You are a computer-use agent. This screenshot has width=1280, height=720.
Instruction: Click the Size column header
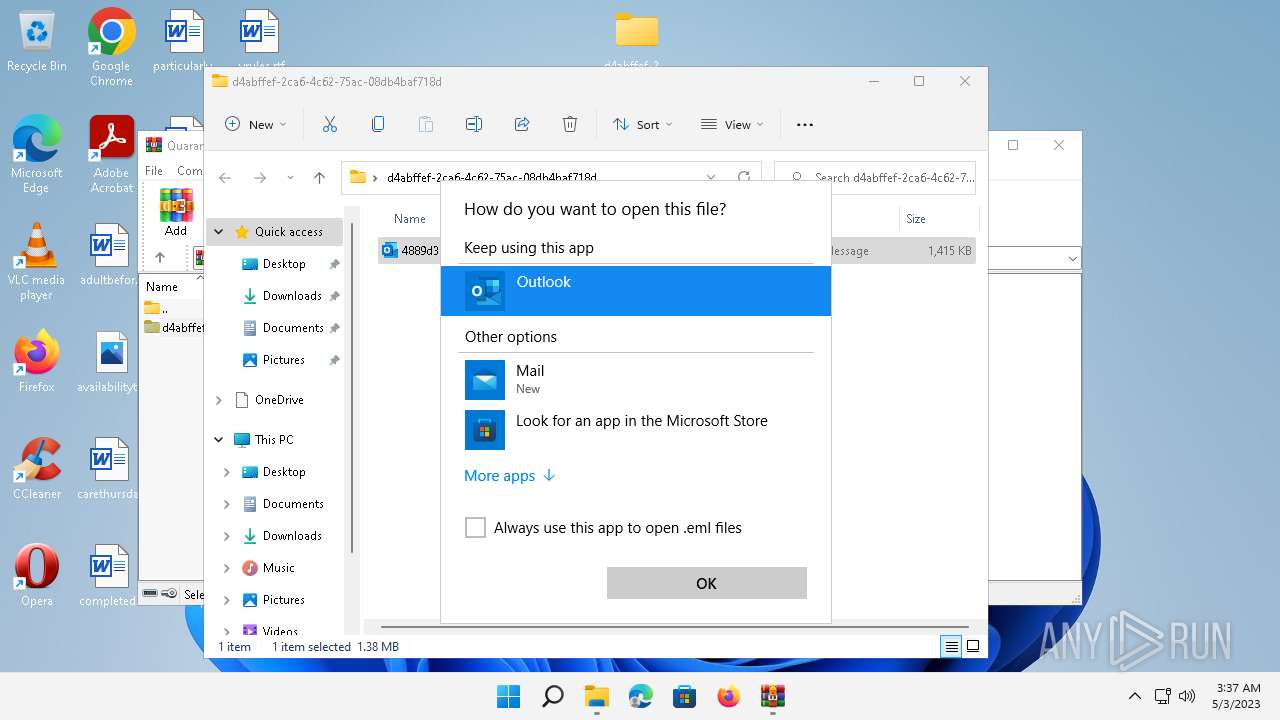click(916, 218)
